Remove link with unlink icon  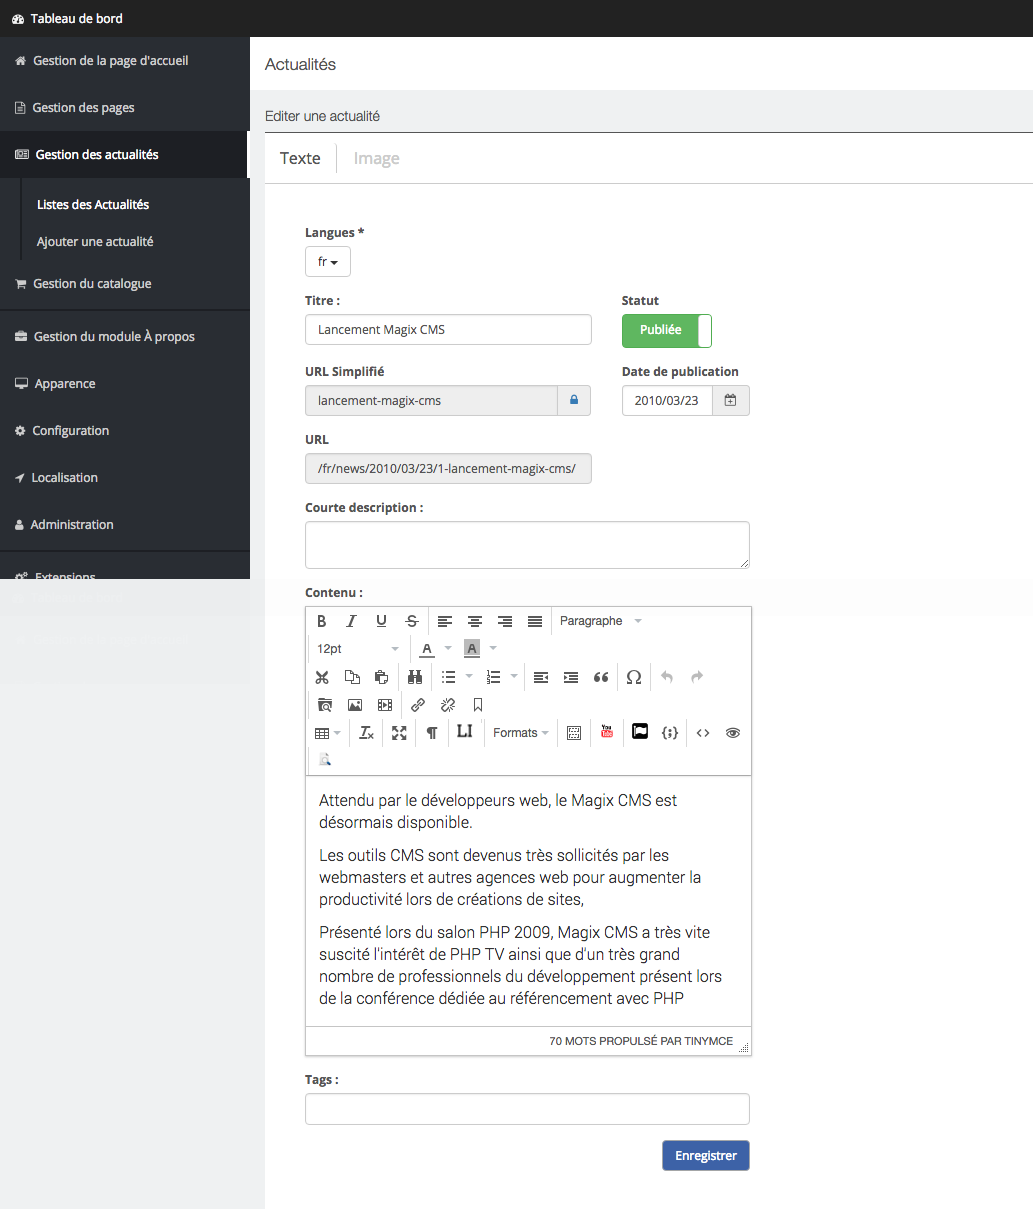[x=448, y=705]
